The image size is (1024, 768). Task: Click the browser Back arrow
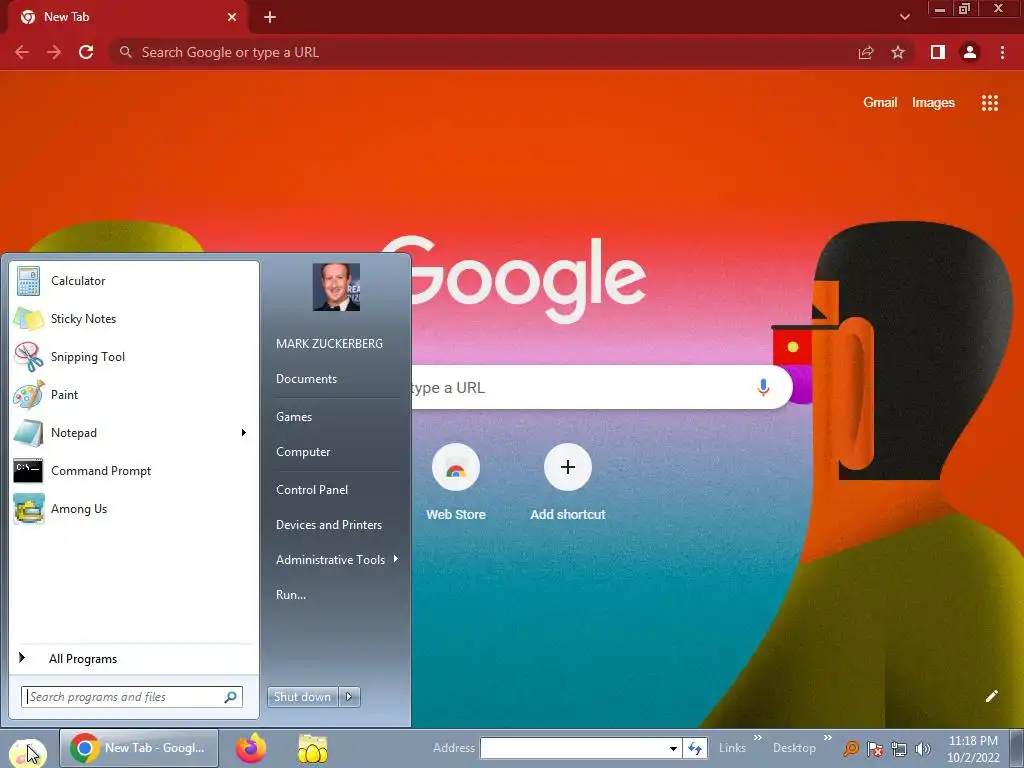tap(22, 52)
